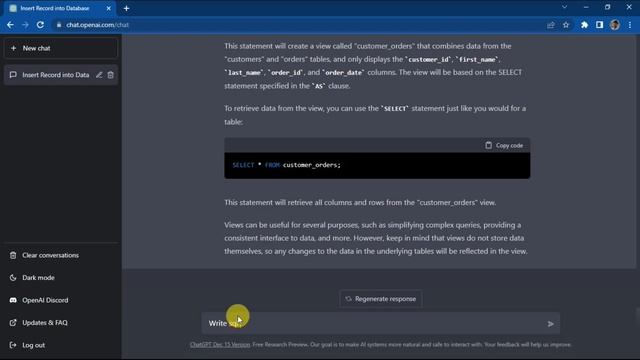Open the Chrome three-dot menu

pos(630,25)
